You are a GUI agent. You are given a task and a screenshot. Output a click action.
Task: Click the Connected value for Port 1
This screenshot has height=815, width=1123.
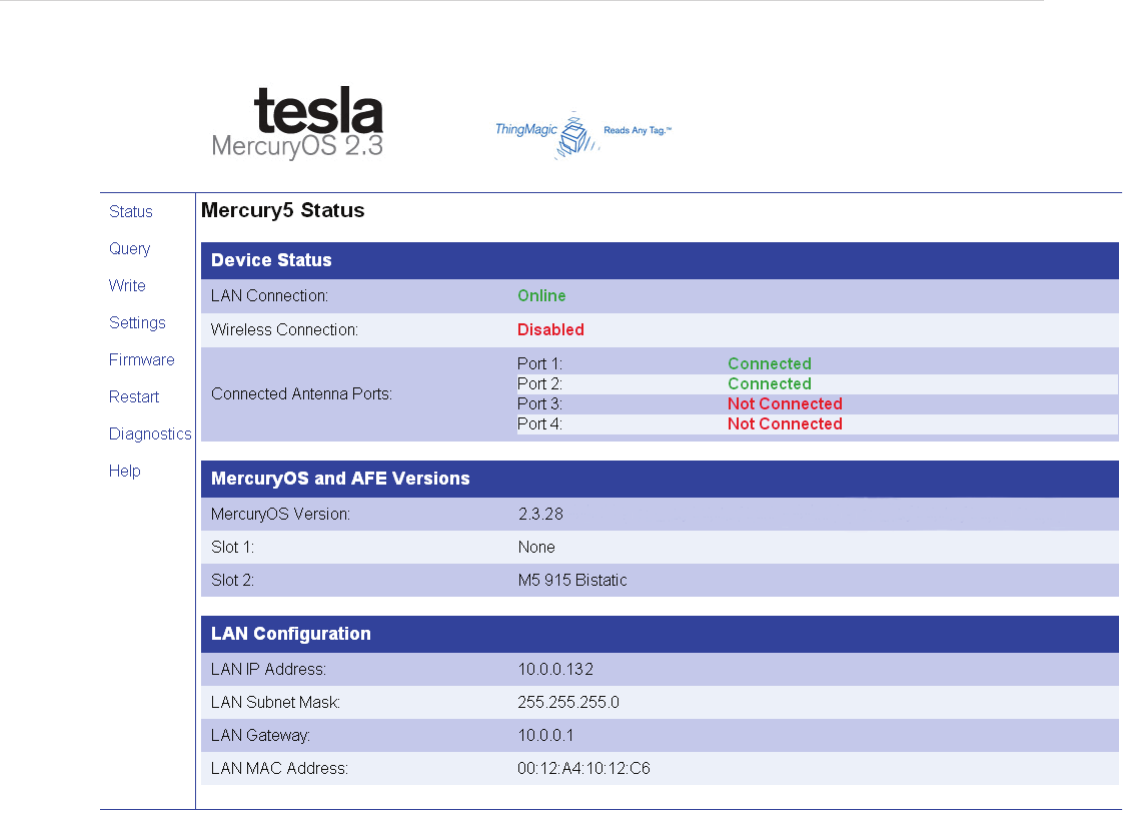pos(769,364)
